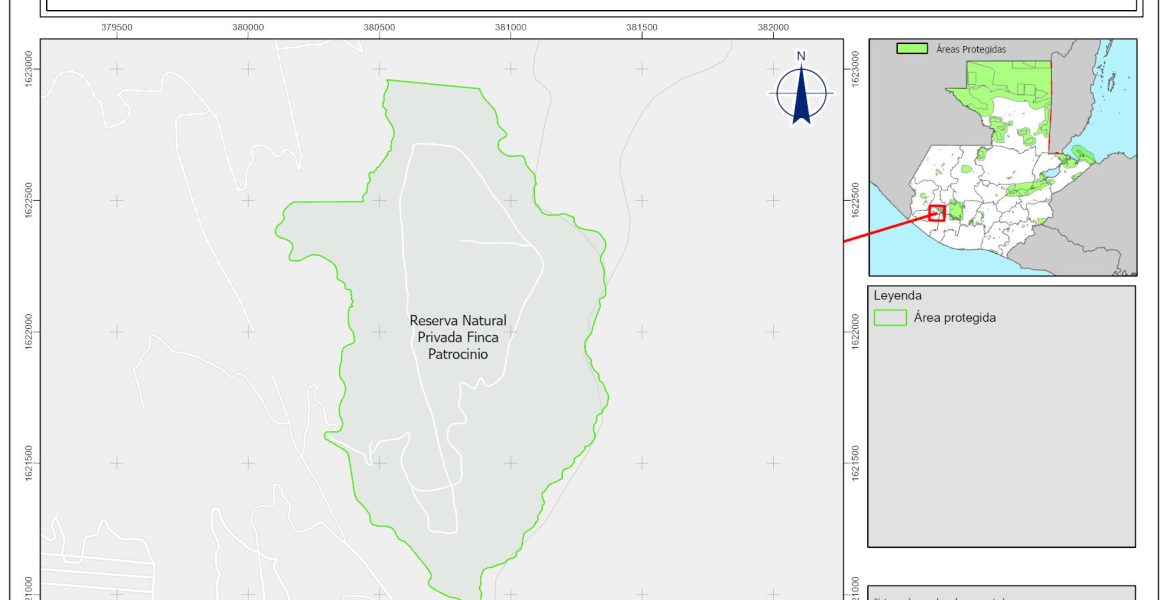Select the Leyenda heading text

pos(896,296)
